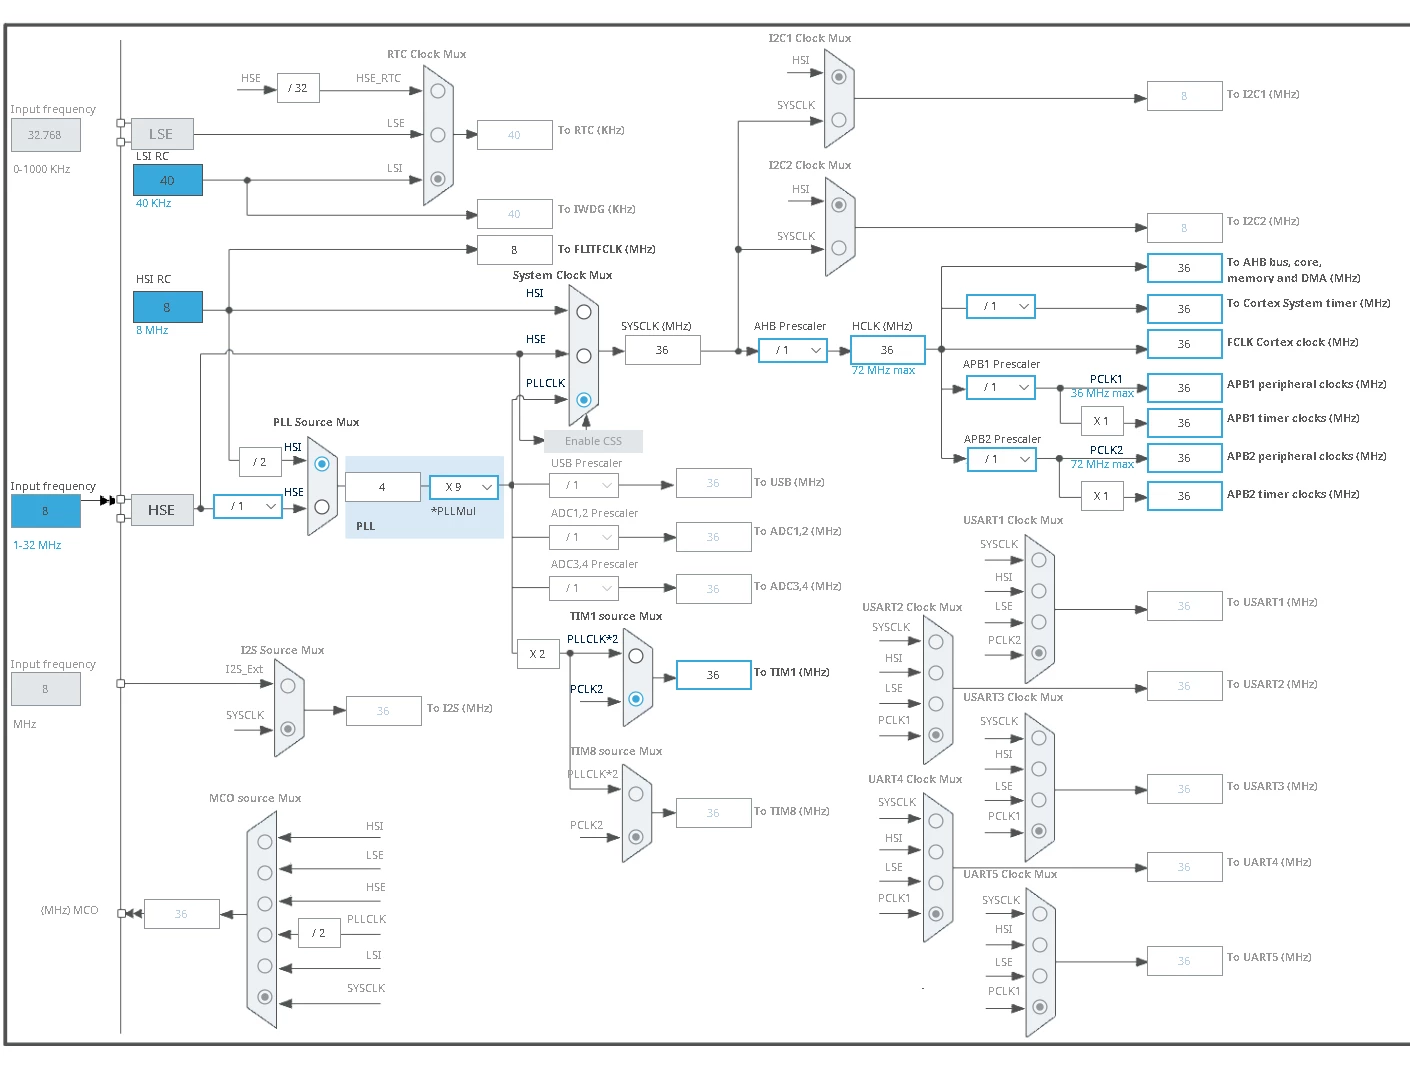Click the X 1 multiplier under APB1 Prescaler

click(1101, 421)
